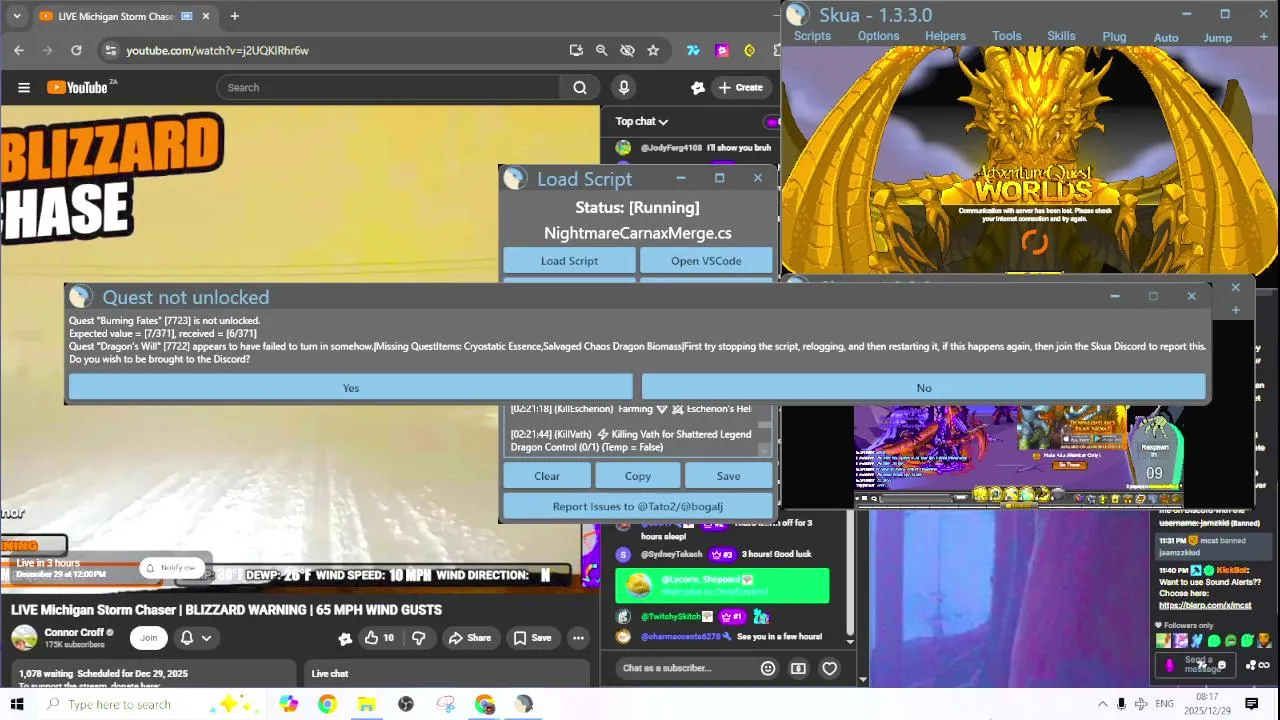
Task: Open Helpers menu in Skua
Action: point(945,36)
